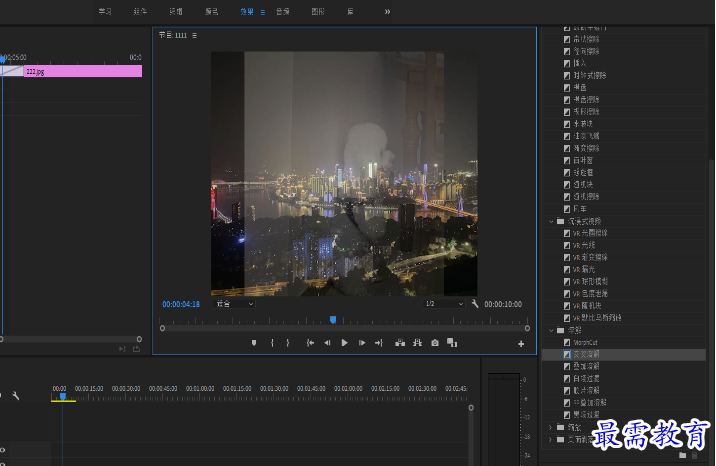Click the trash icon in Effects panel
The image size is (716, 466).
(x=695, y=456)
